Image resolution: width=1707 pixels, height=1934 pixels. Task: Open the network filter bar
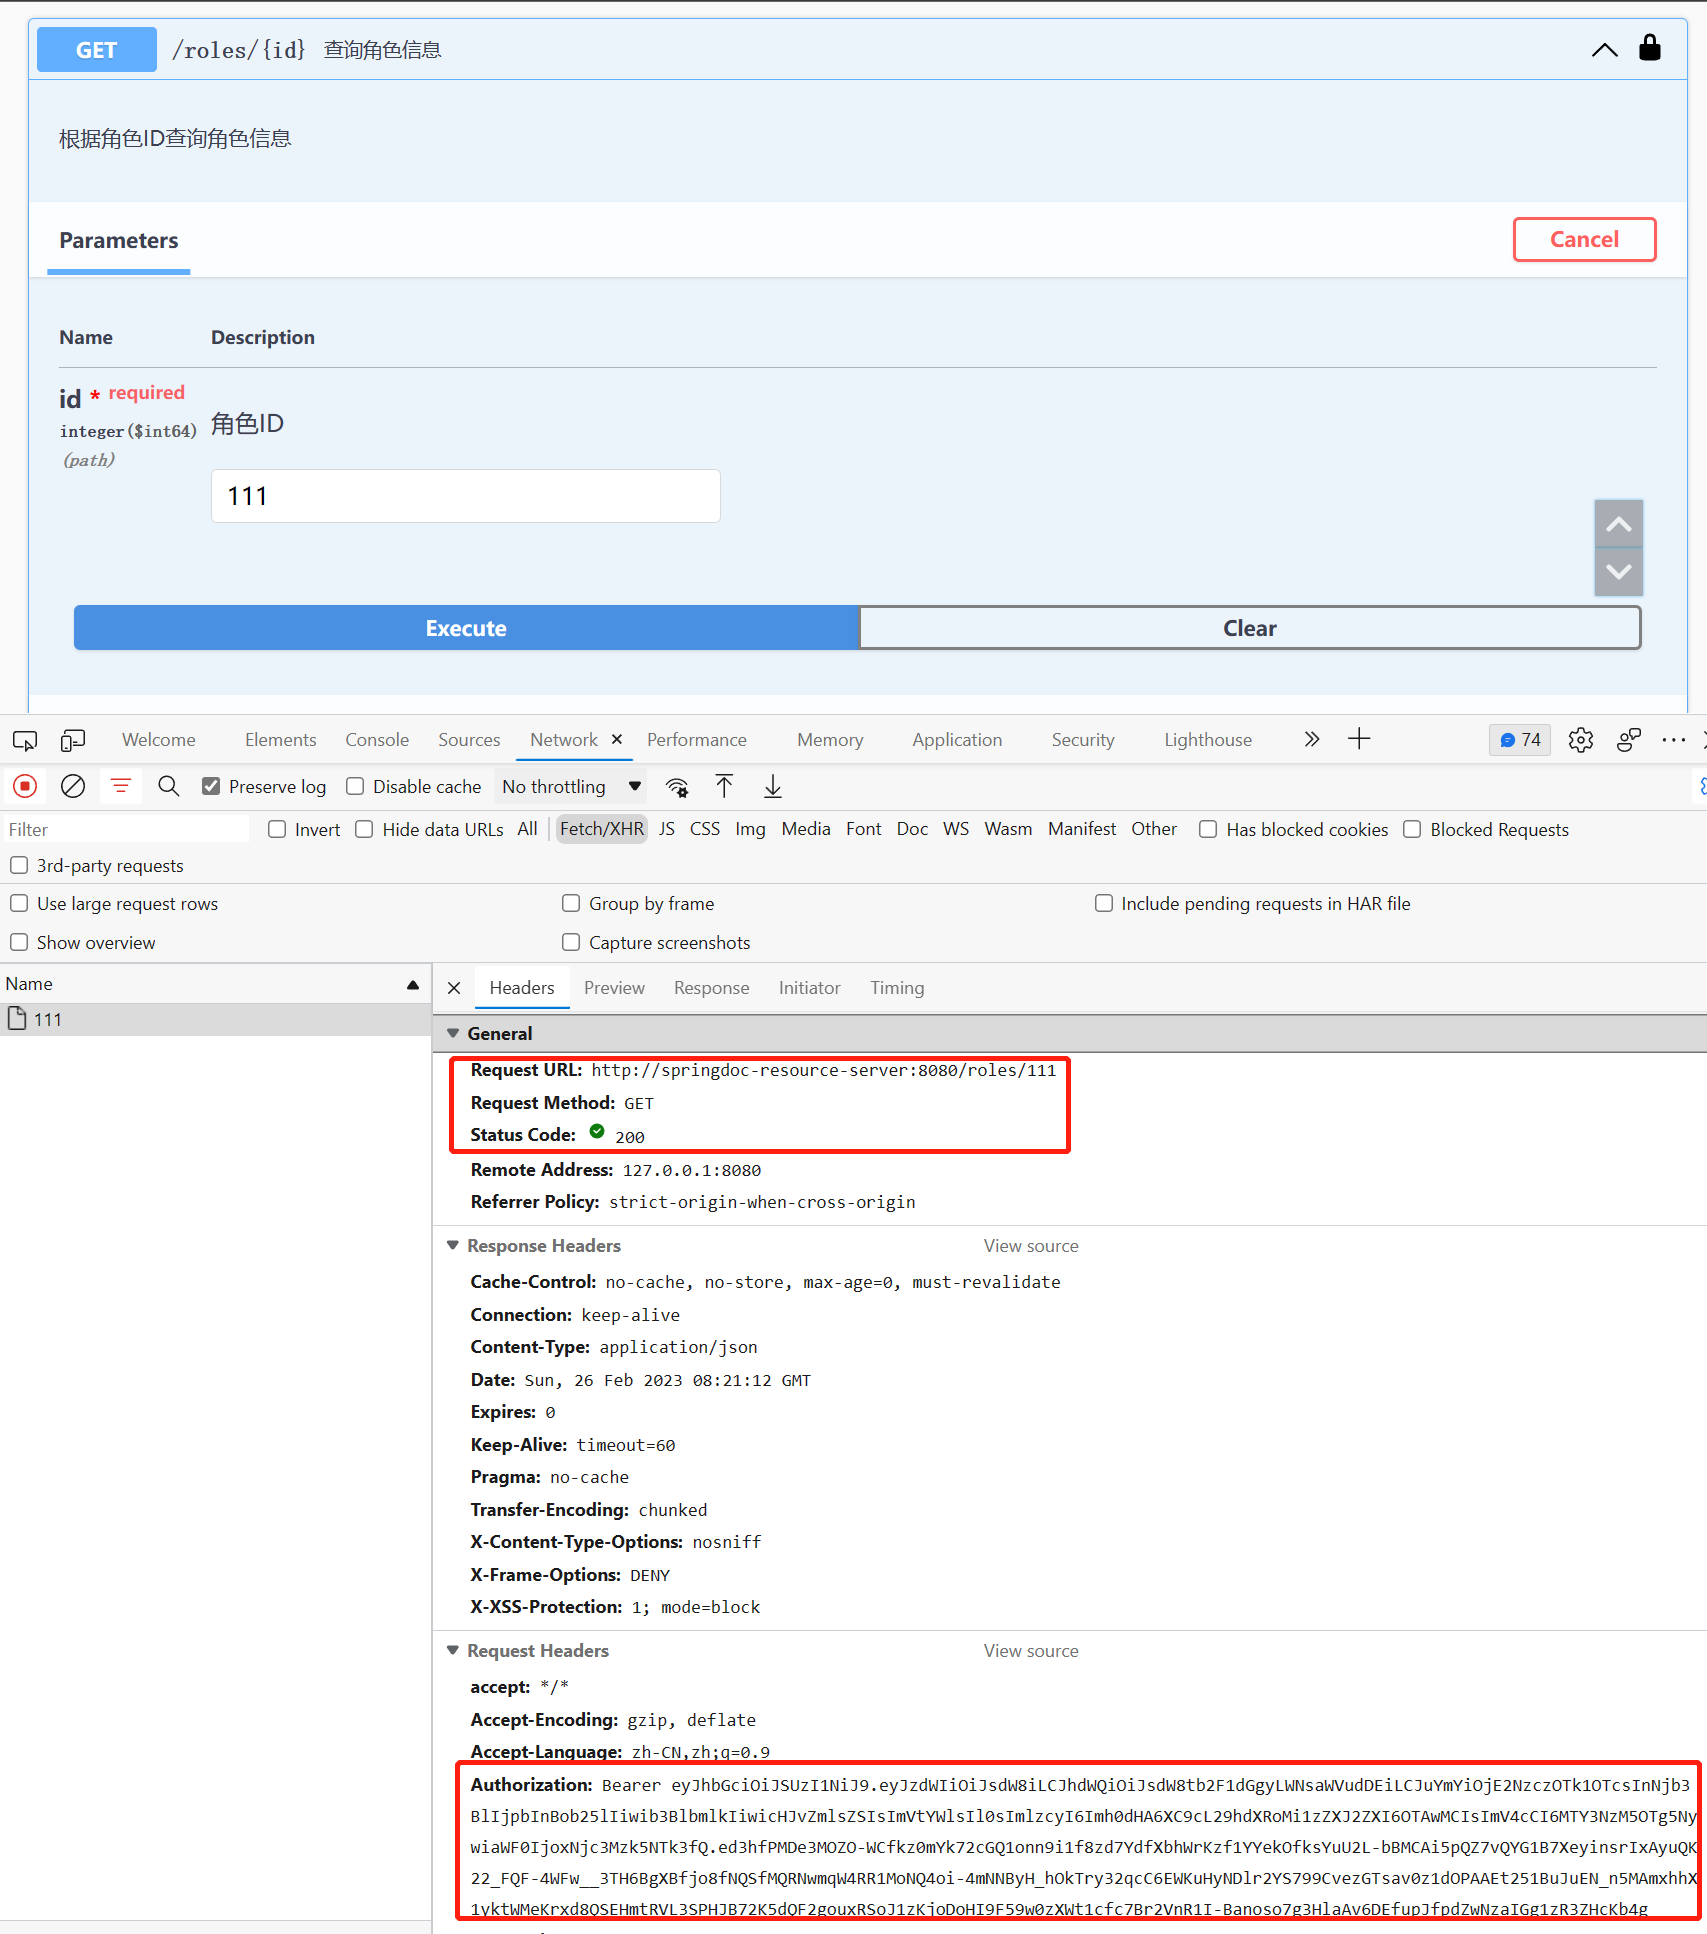tap(121, 786)
